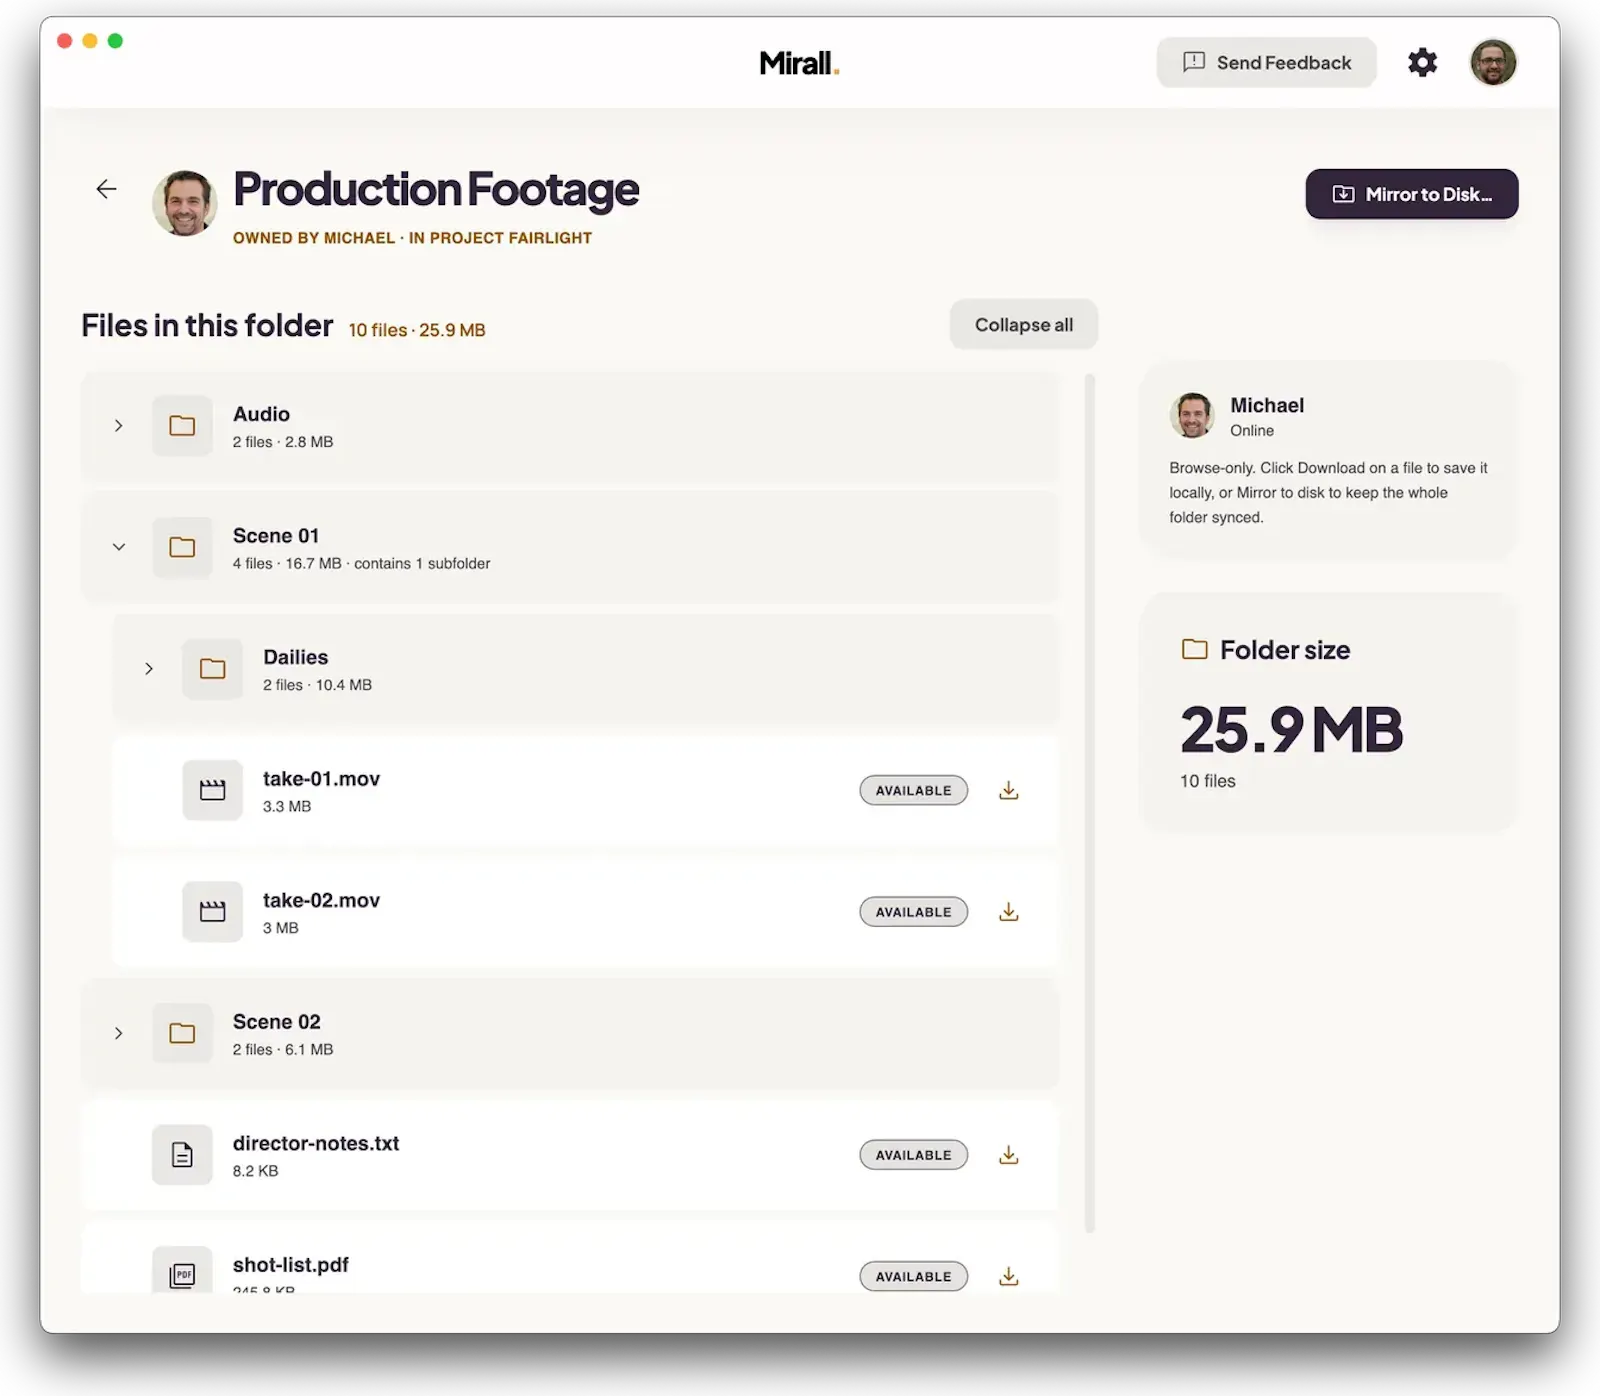Click Michael's avatar beside Production Footage title

point(185,203)
